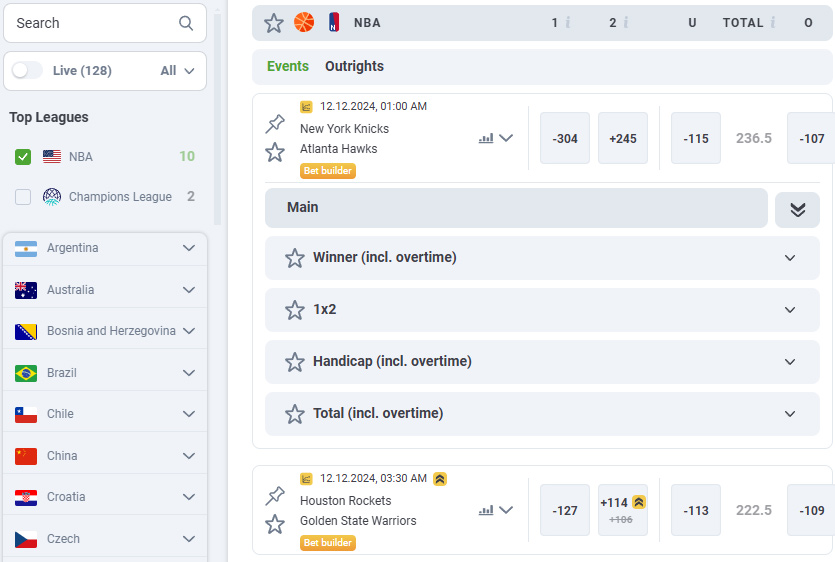
Task: Toggle the Live (128) switch
Action: tap(27, 70)
